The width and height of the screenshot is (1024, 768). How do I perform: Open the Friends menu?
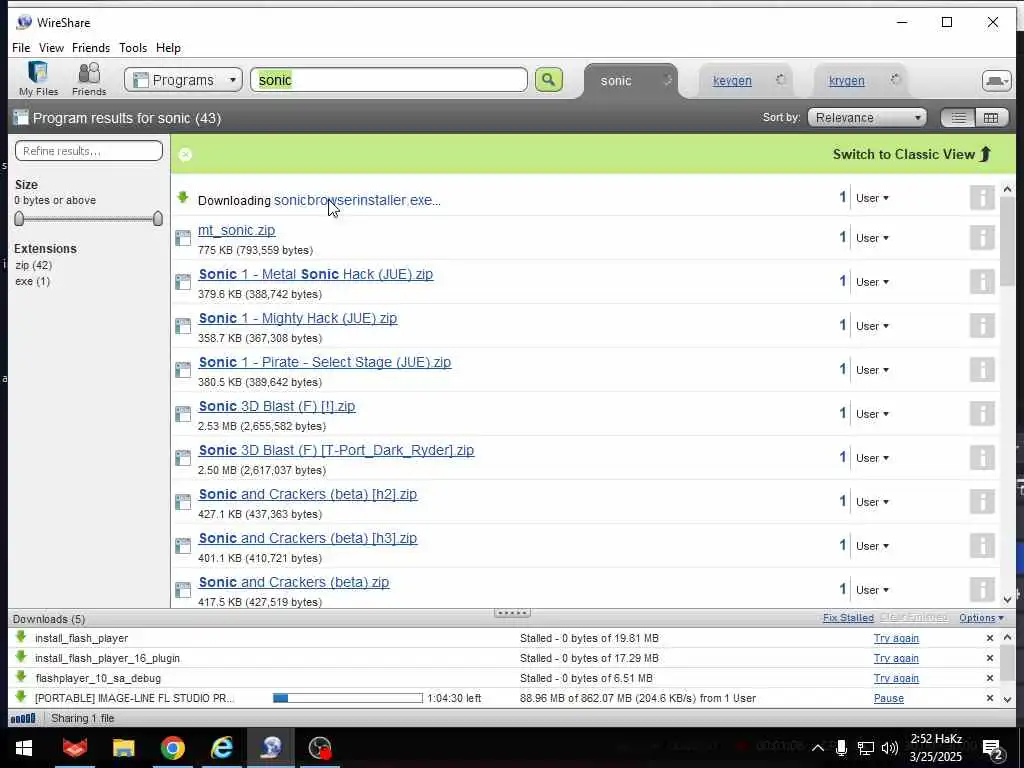point(91,48)
